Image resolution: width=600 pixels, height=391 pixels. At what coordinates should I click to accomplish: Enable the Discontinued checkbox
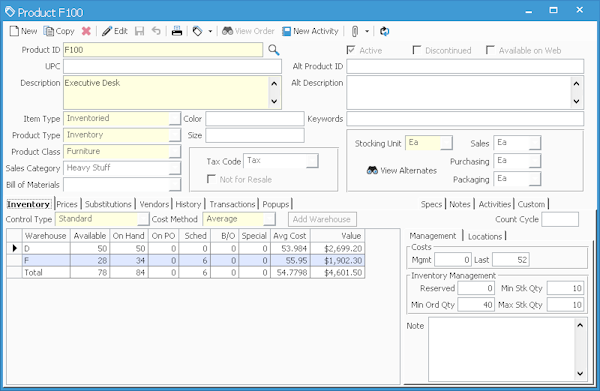[417, 50]
